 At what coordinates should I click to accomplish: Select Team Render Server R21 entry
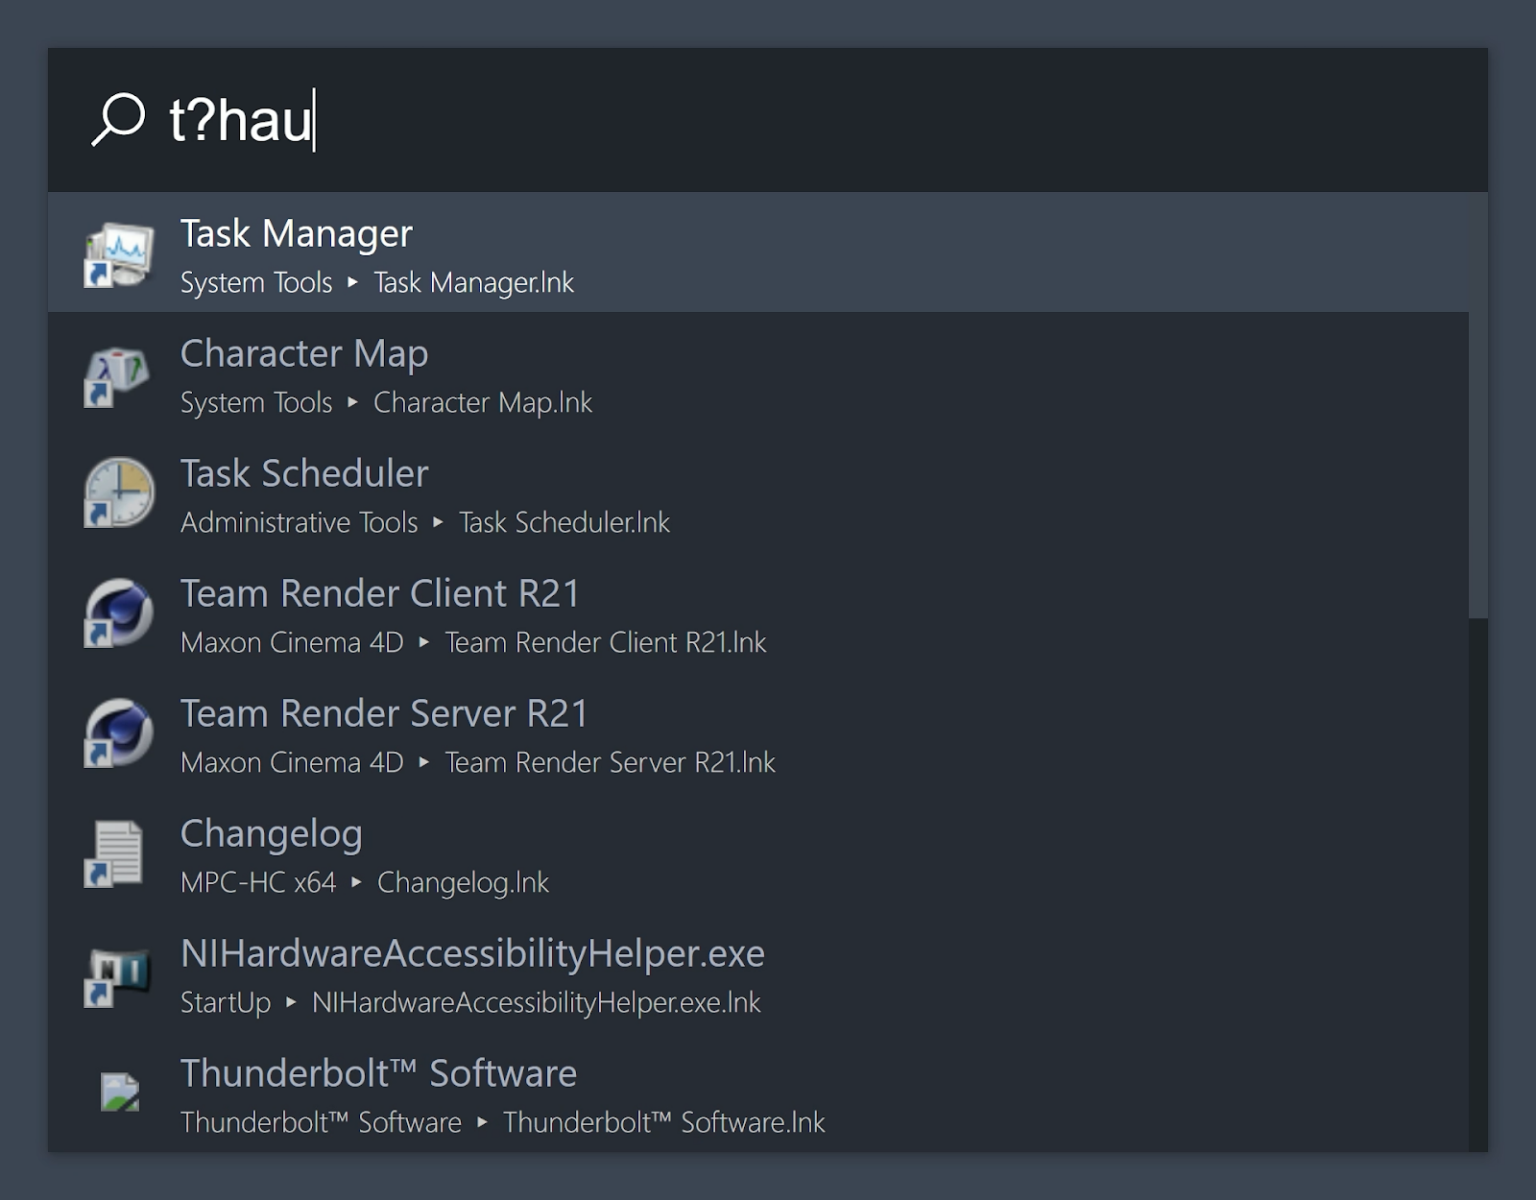(384, 714)
